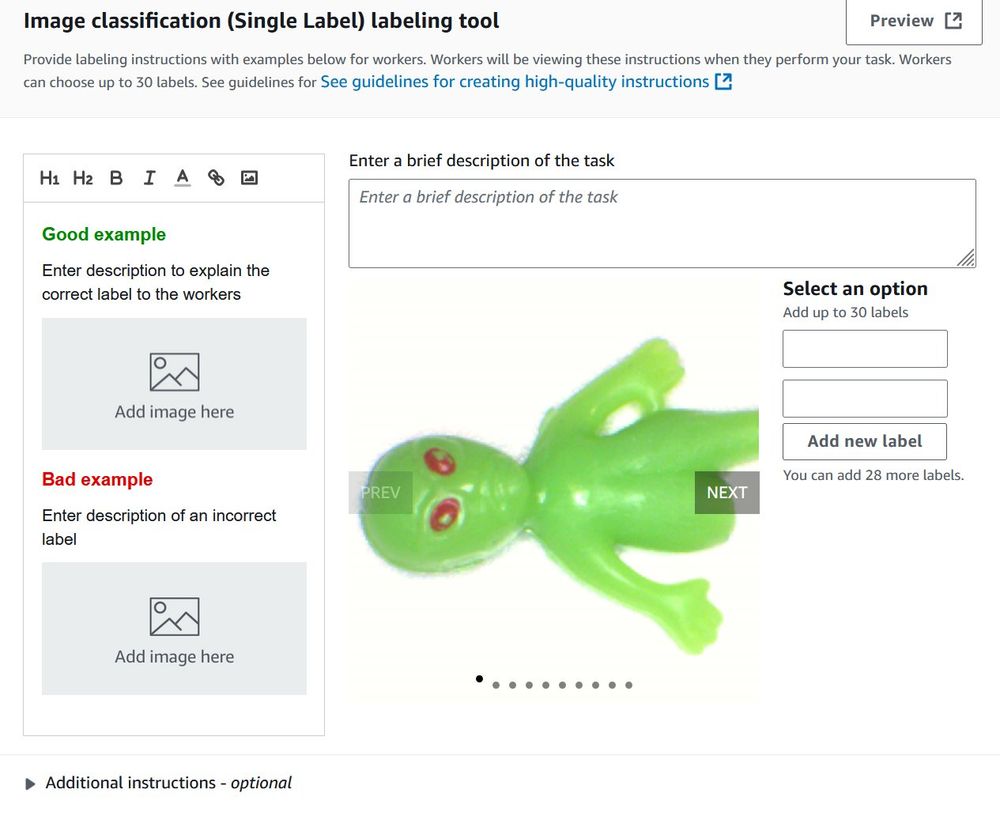Image resolution: width=1000 pixels, height=813 pixels.
Task: Toggle bold text formatting
Action: tap(116, 178)
